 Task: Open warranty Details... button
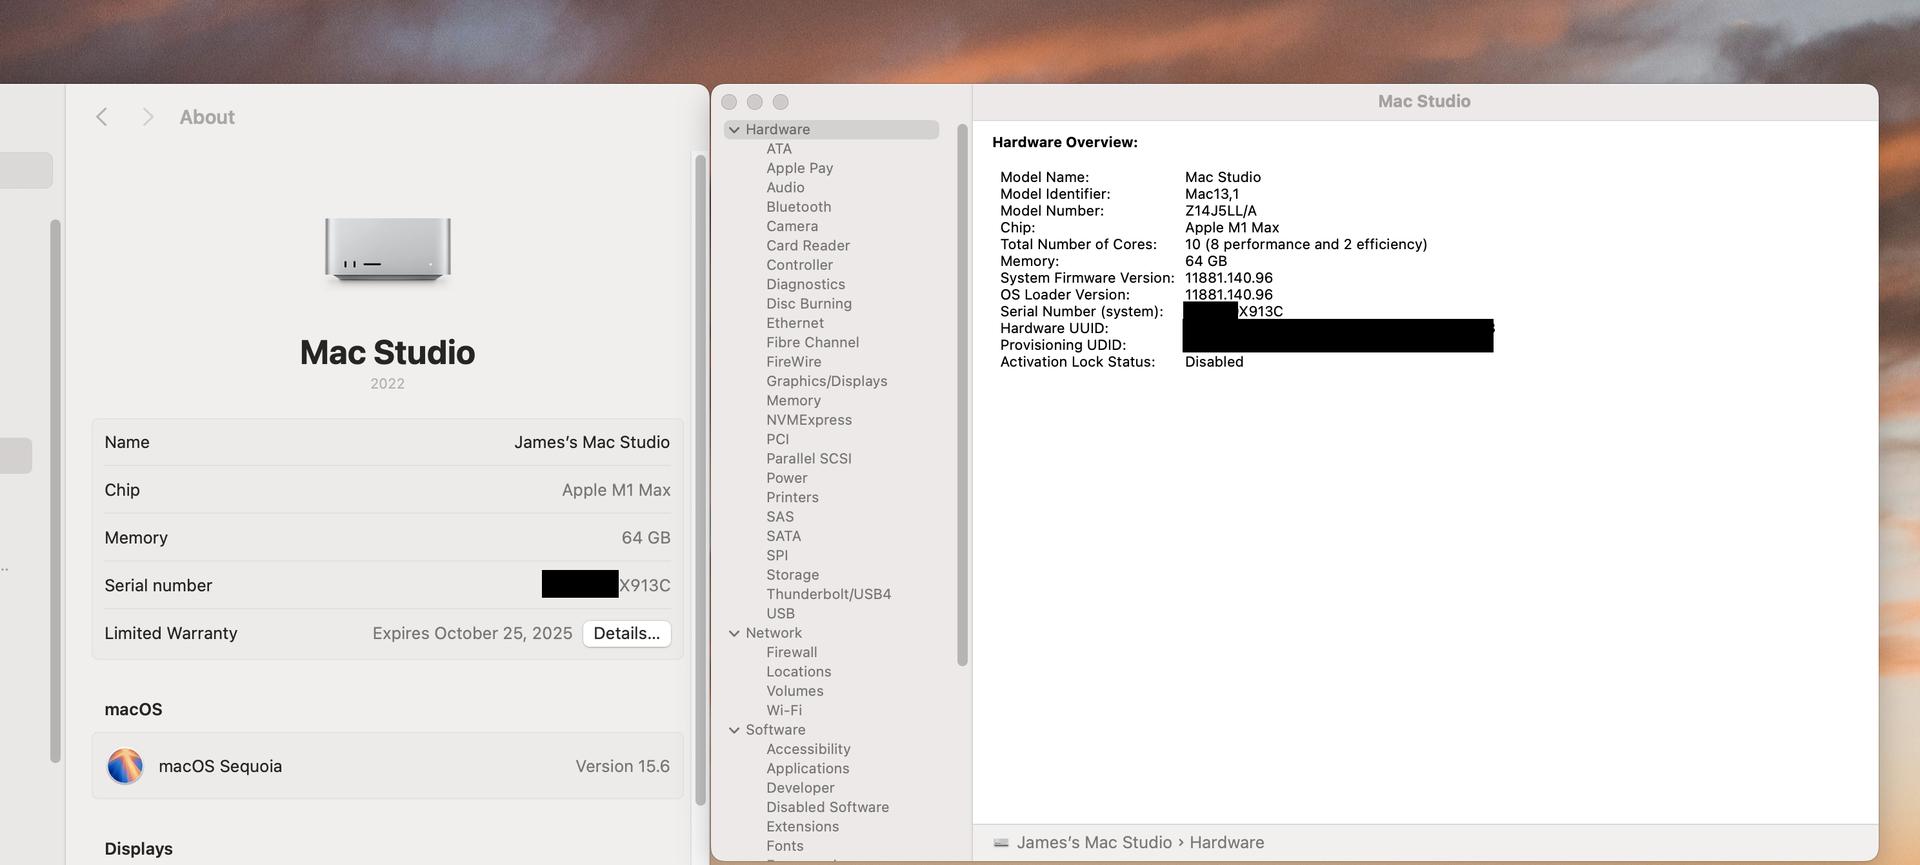627,633
